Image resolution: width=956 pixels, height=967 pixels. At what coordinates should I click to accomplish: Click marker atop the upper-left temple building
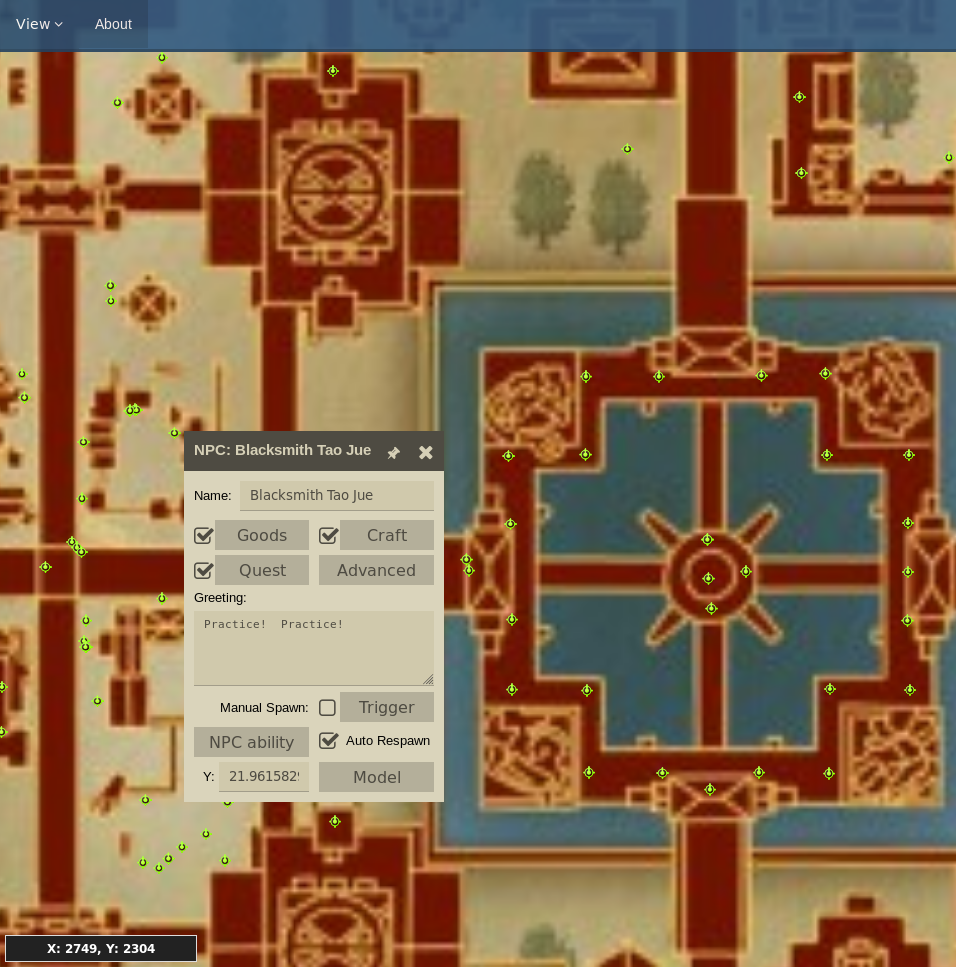[x=333, y=71]
